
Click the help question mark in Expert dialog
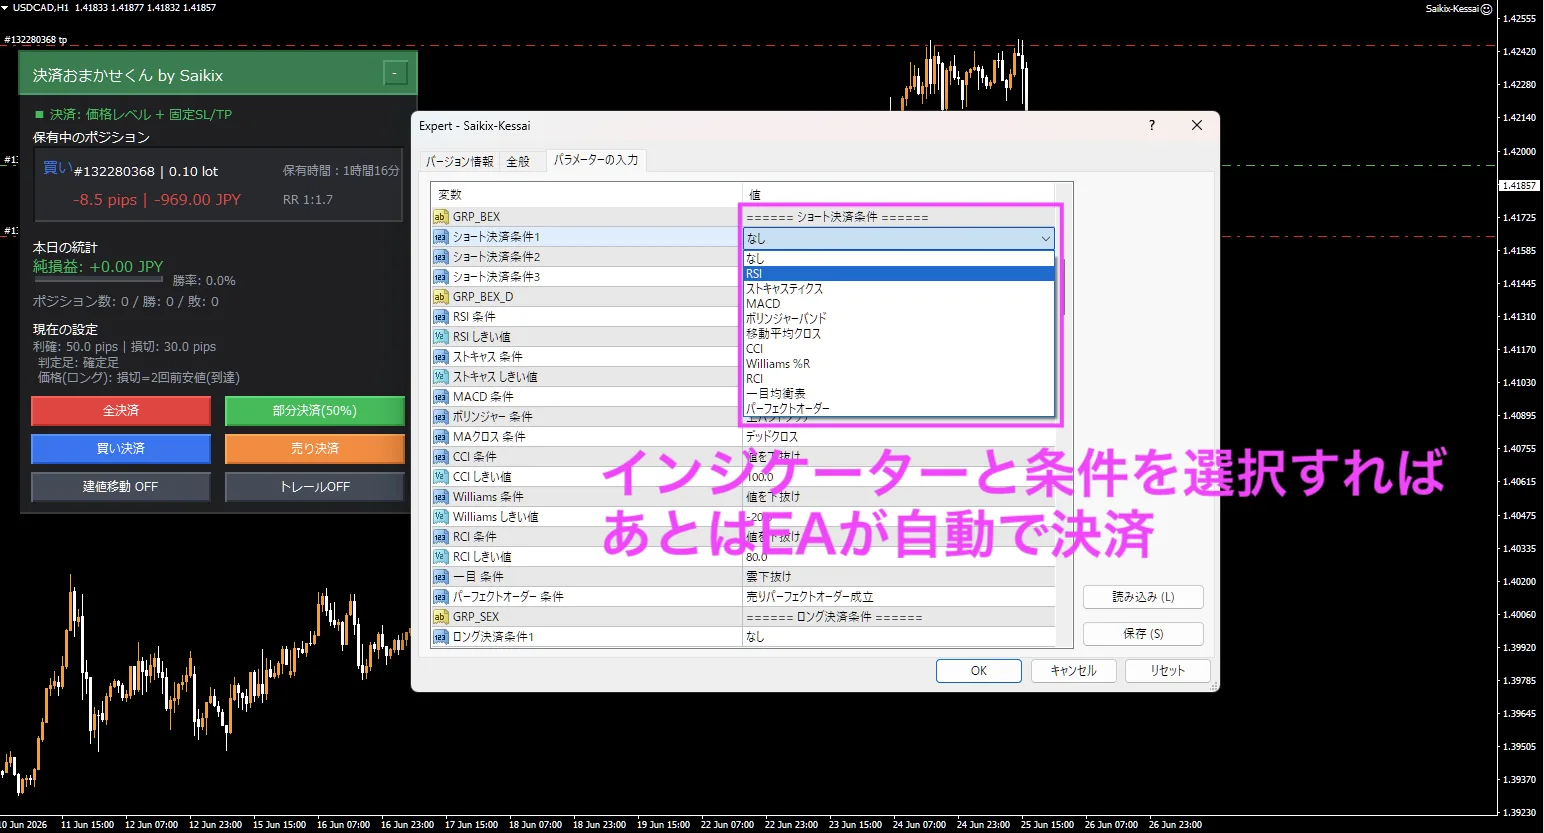(x=1152, y=125)
